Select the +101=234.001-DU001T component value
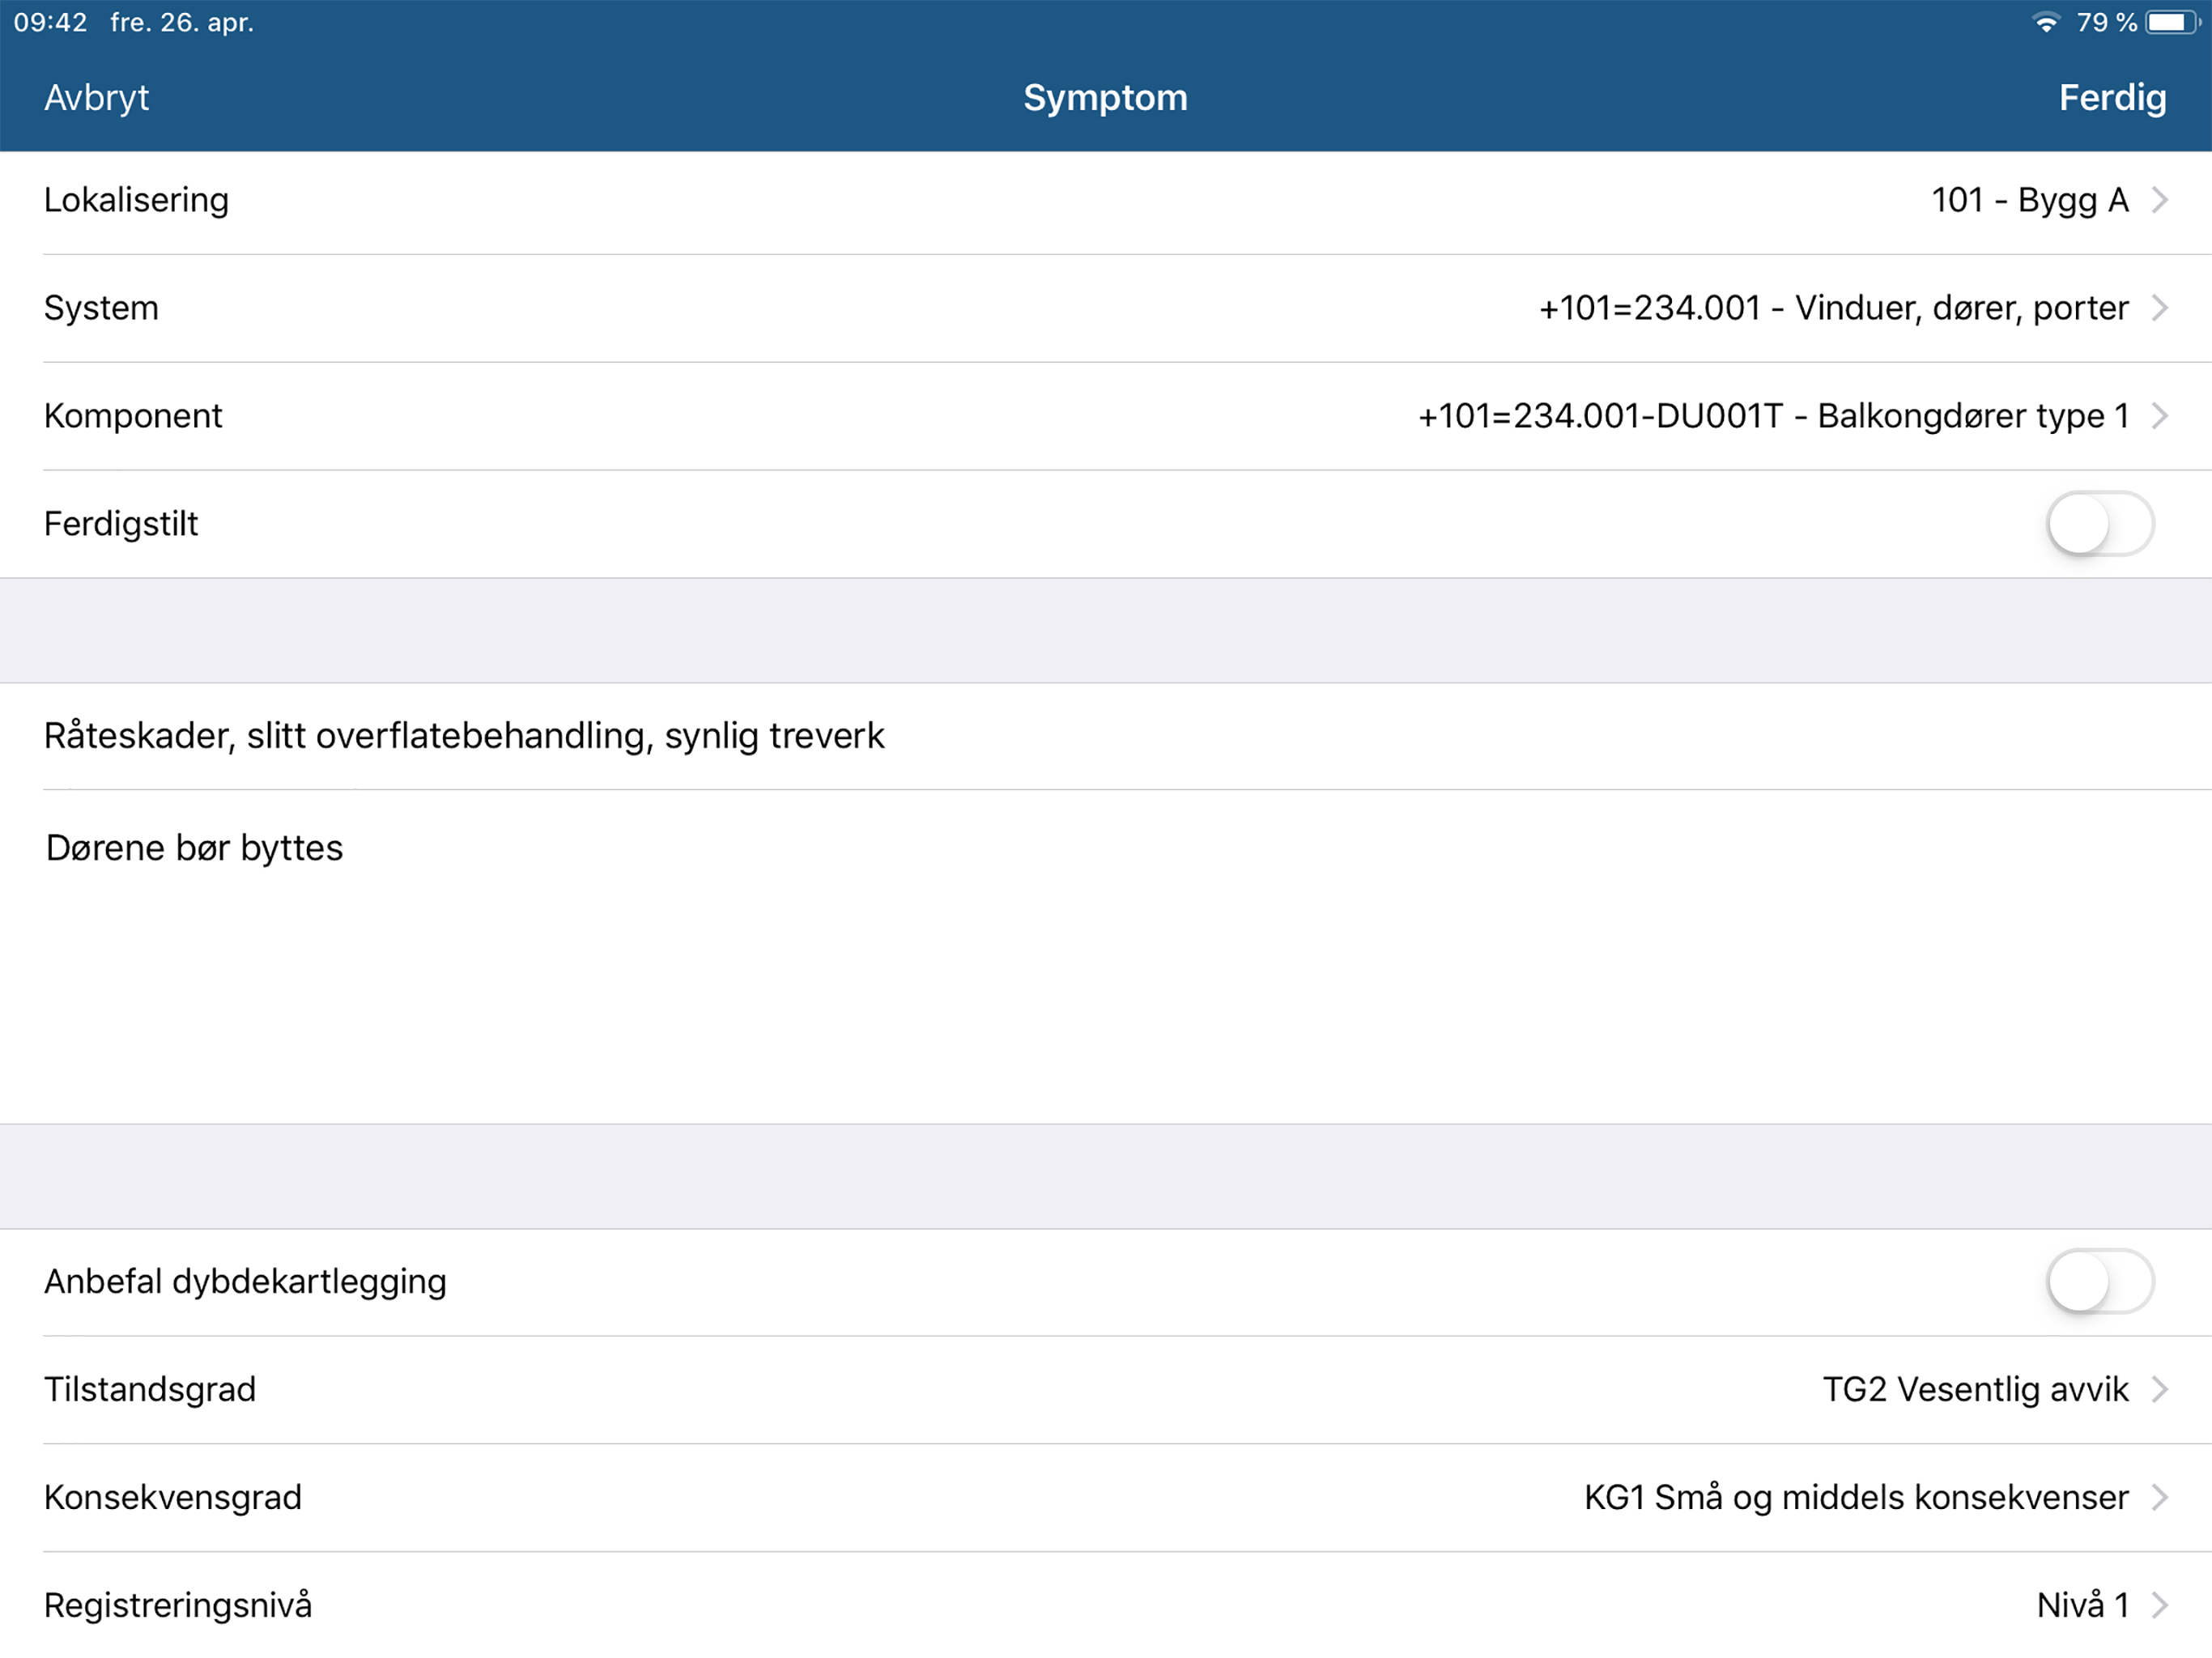Image resolution: width=2212 pixels, height=1658 pixels. (x=1773, y=416)
